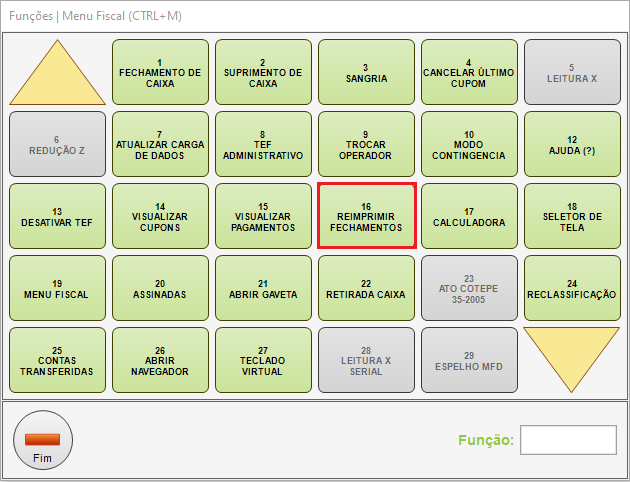Screen dimensions: 630x482
Task: Open 12 Ajuda (?) help
Action: [x=572, y=144]
